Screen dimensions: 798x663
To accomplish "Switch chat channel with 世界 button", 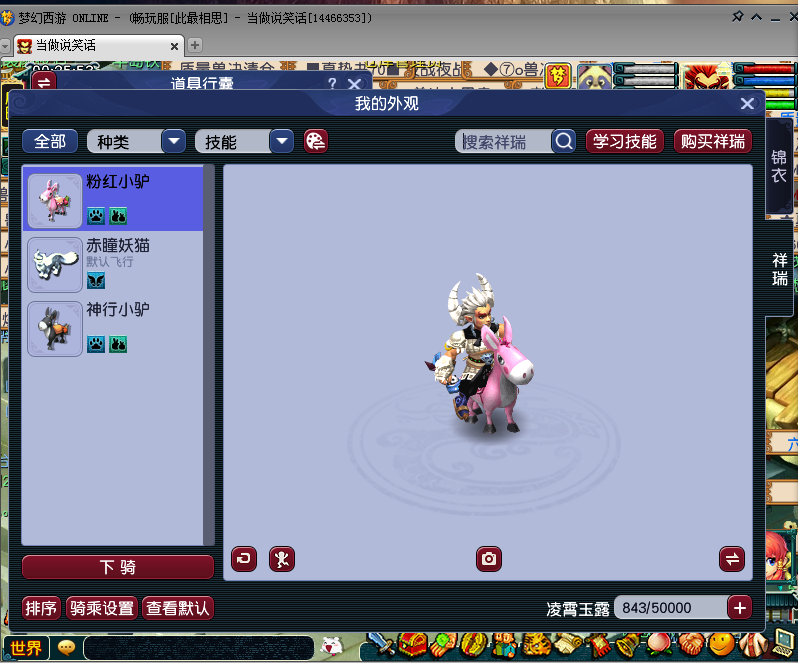I will tap(26, 648).
